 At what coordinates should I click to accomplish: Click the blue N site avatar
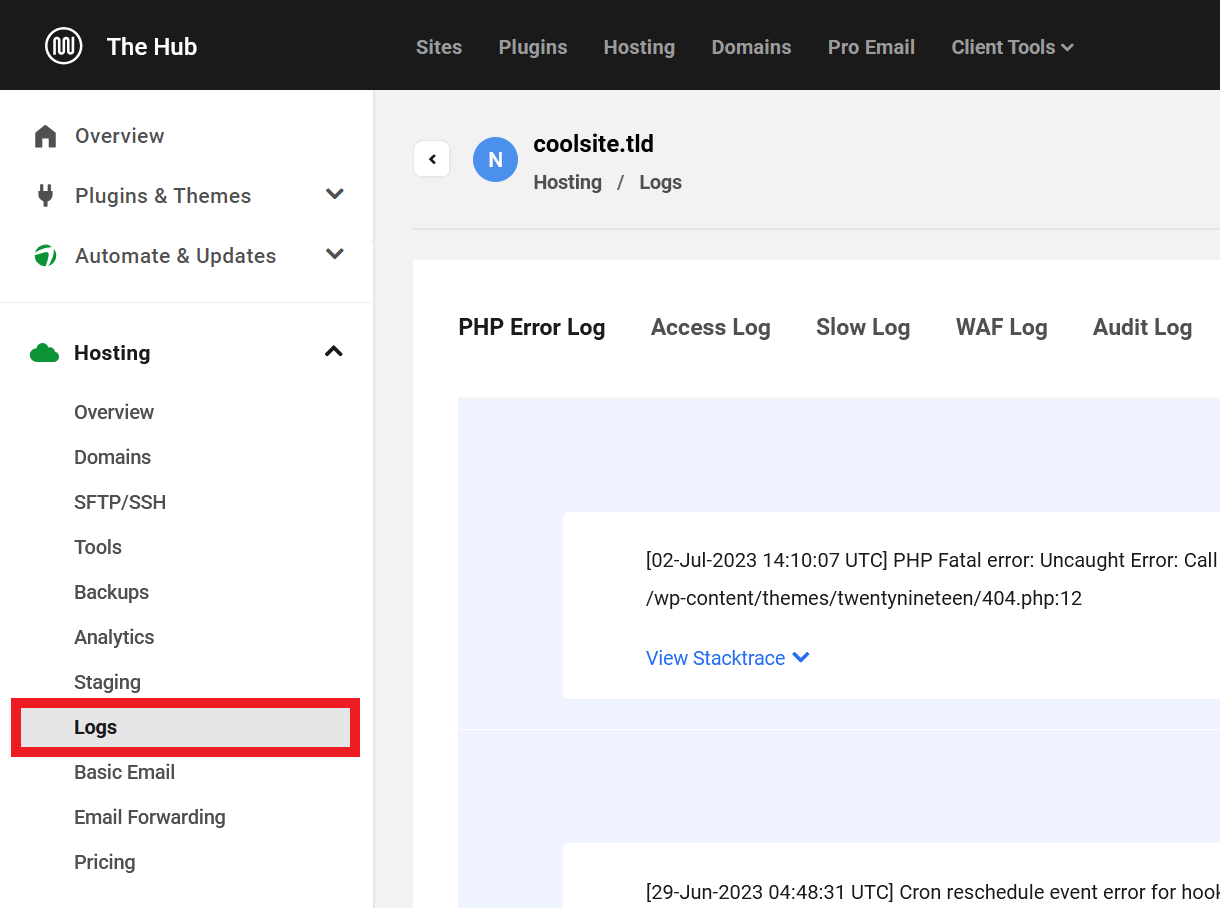coord(495,160)
